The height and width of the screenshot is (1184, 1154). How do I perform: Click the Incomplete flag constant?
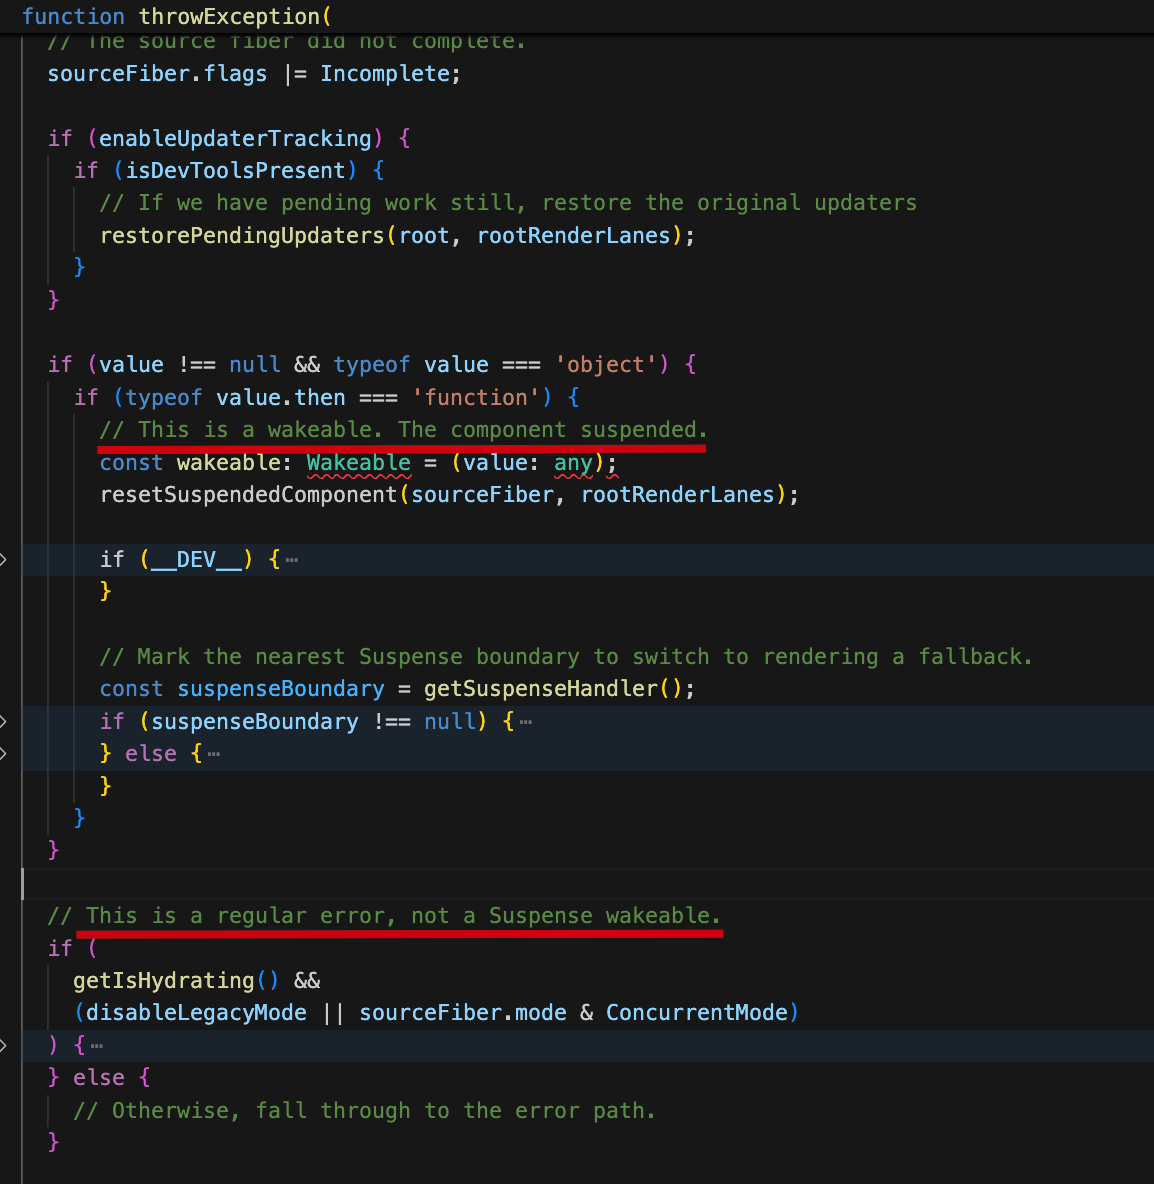pyautogui.click(x=385, y=74)
